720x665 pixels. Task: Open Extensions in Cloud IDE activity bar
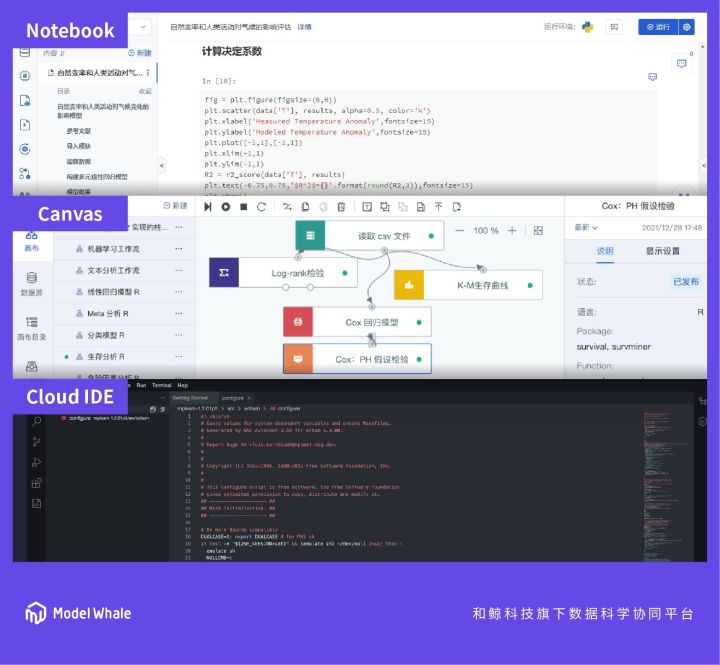37,483
